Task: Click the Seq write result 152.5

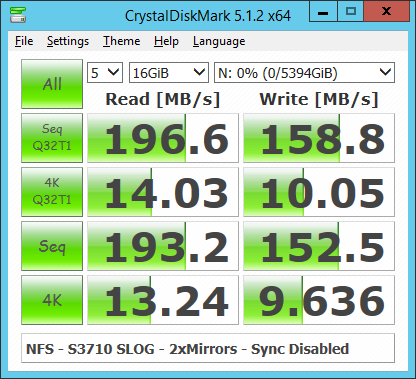Action: (319, 246)
